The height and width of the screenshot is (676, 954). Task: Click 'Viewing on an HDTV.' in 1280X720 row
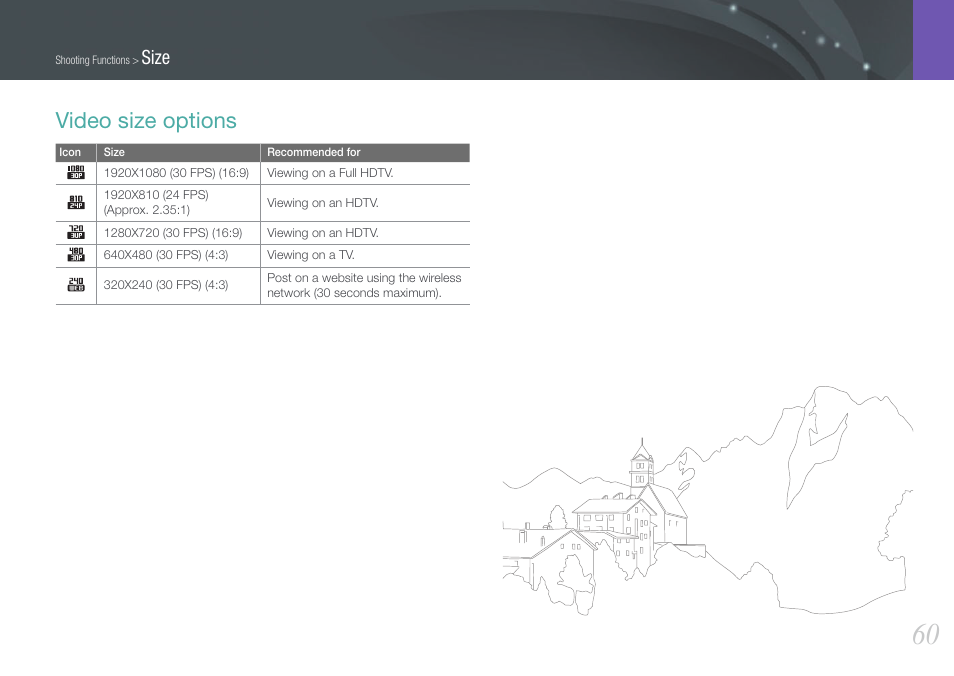tap(323, 233)
